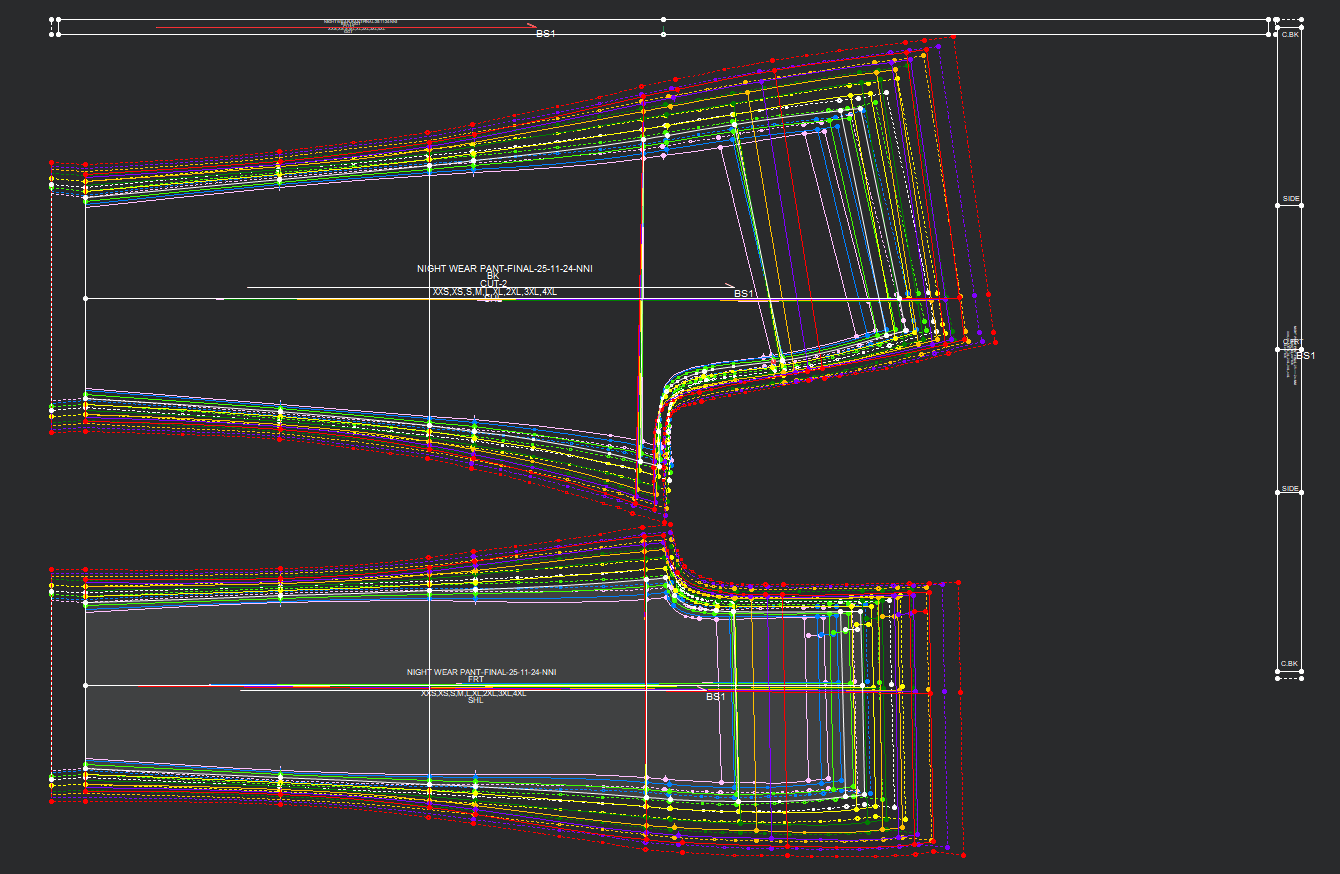Click the BS1 grain label on the back piece
The width and height of the screenshot is (1340, 874).
tap(744, 294)
